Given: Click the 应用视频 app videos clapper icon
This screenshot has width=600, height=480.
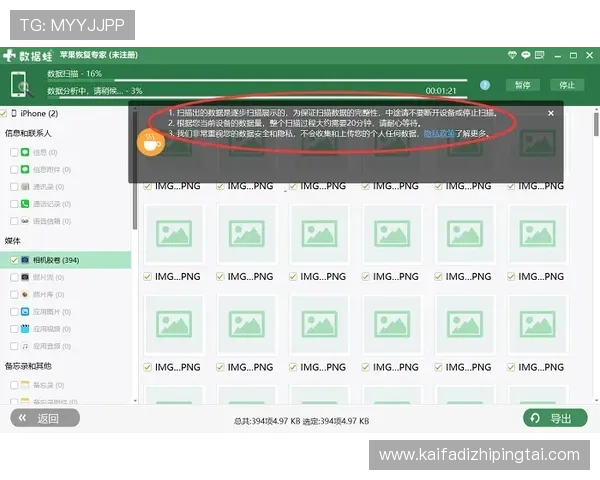Looking at the screenshot, I should (25, 329).
